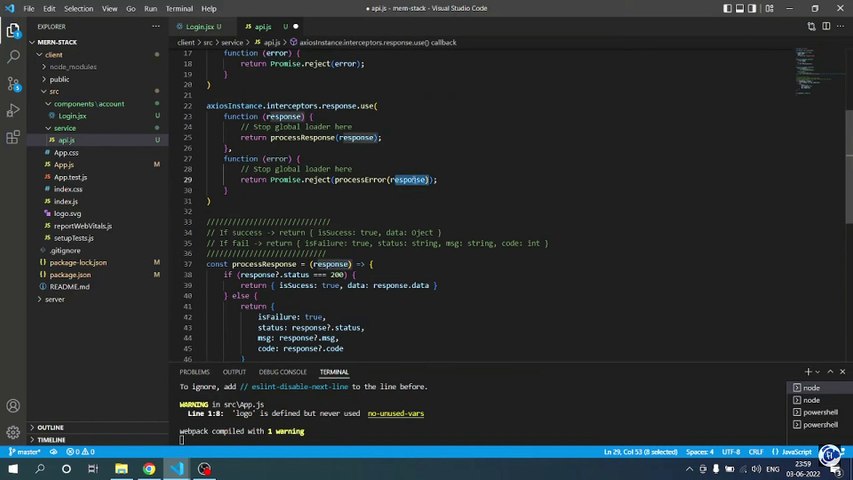Switch to the Login.jsx editor tab

pos(200,26)
